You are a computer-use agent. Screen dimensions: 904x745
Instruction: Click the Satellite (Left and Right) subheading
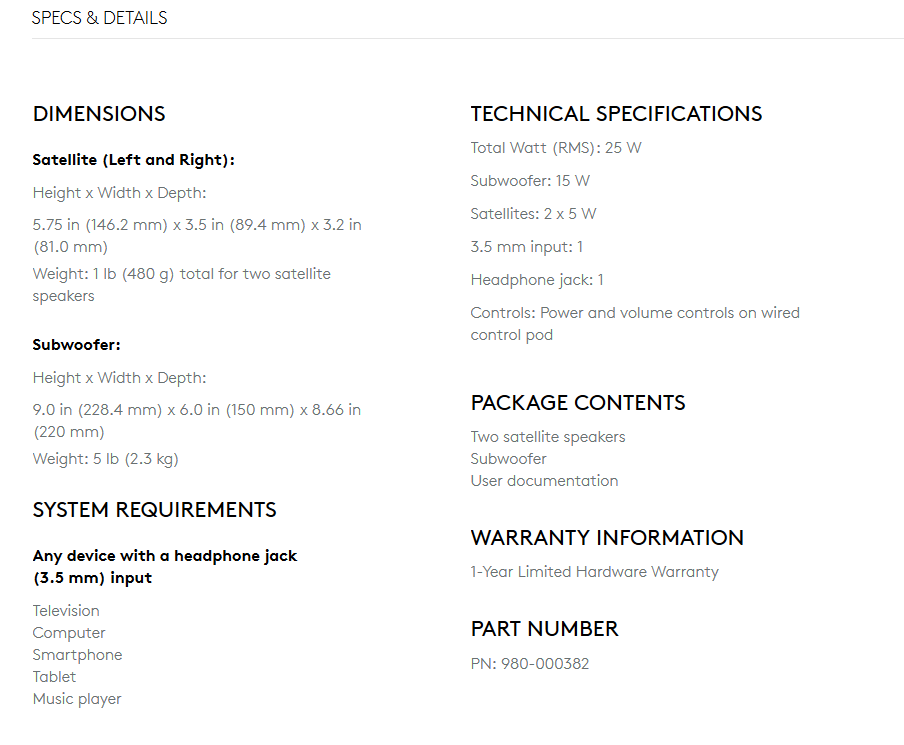pos(134,160)
